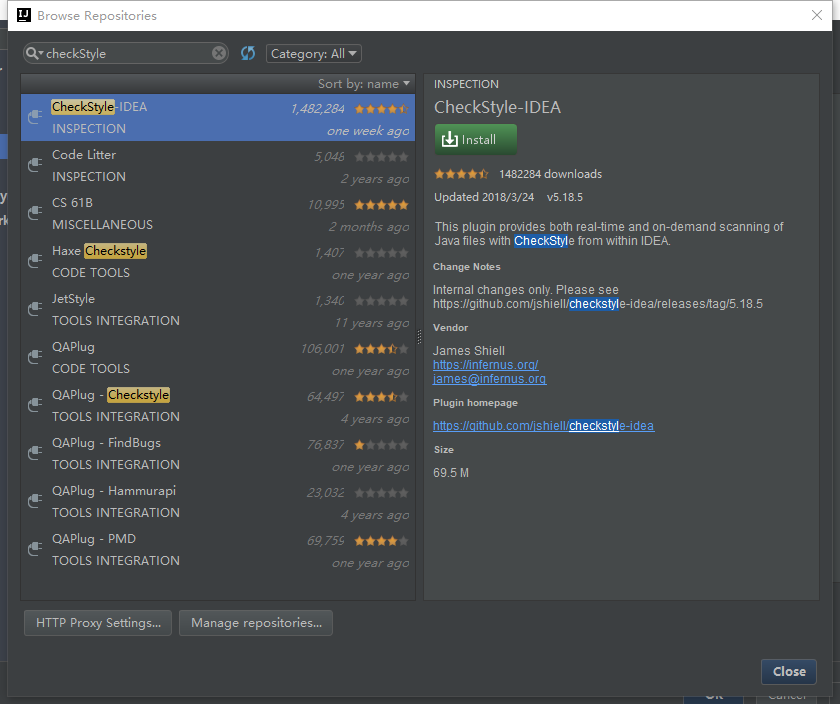Image resolution: width=840 pixels, height=704 pixels.
Task: Select the QAPlug - Hammurapi plugin
Action: 218,501
